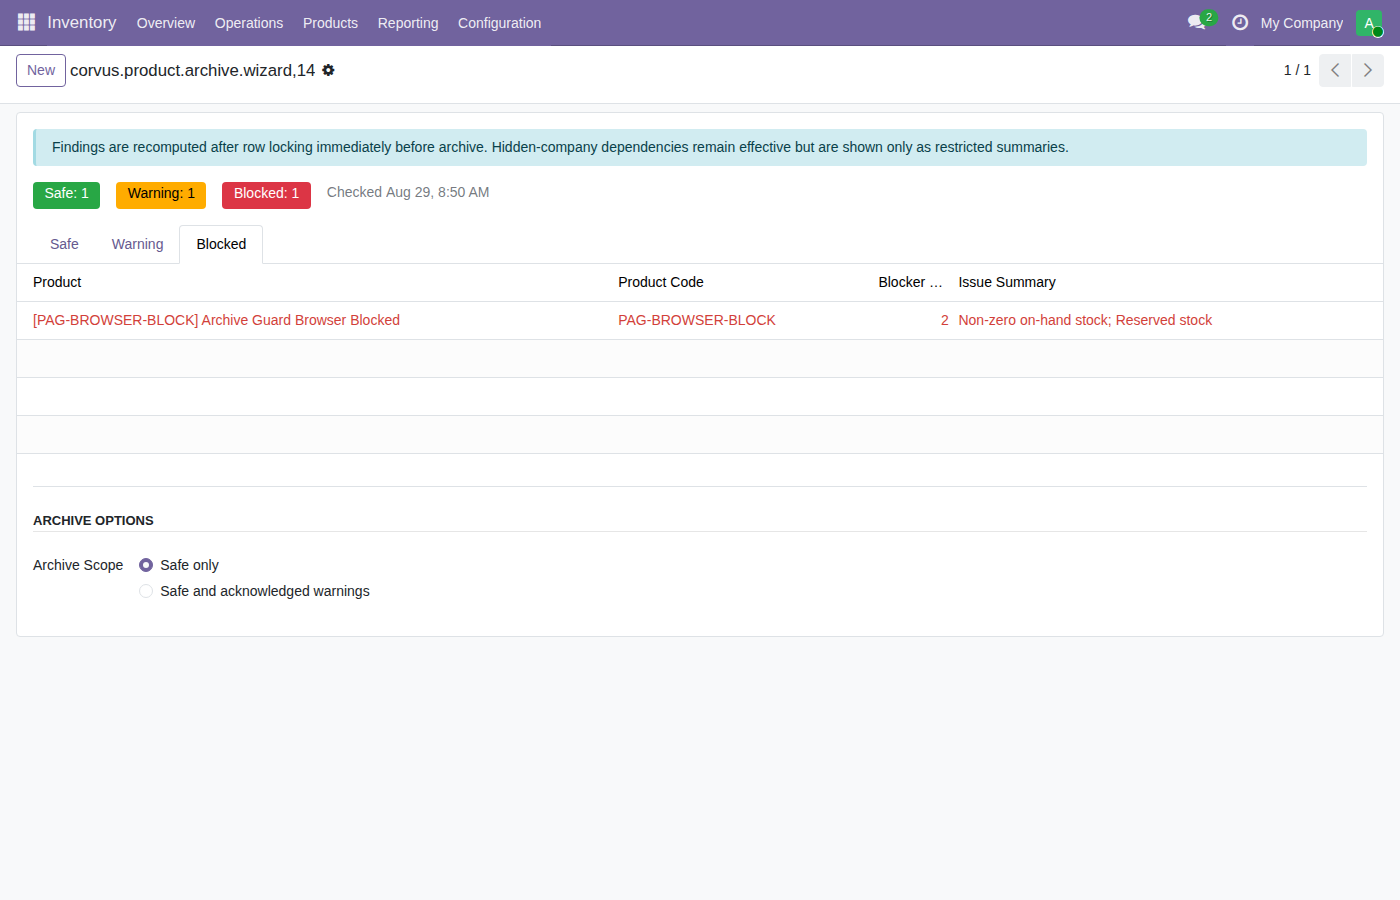This screenshot has width=1400, height=900.
Task: Click the 'Checked Aug 29, 8:50 AM' timestamp
Action: pos(408,192)
